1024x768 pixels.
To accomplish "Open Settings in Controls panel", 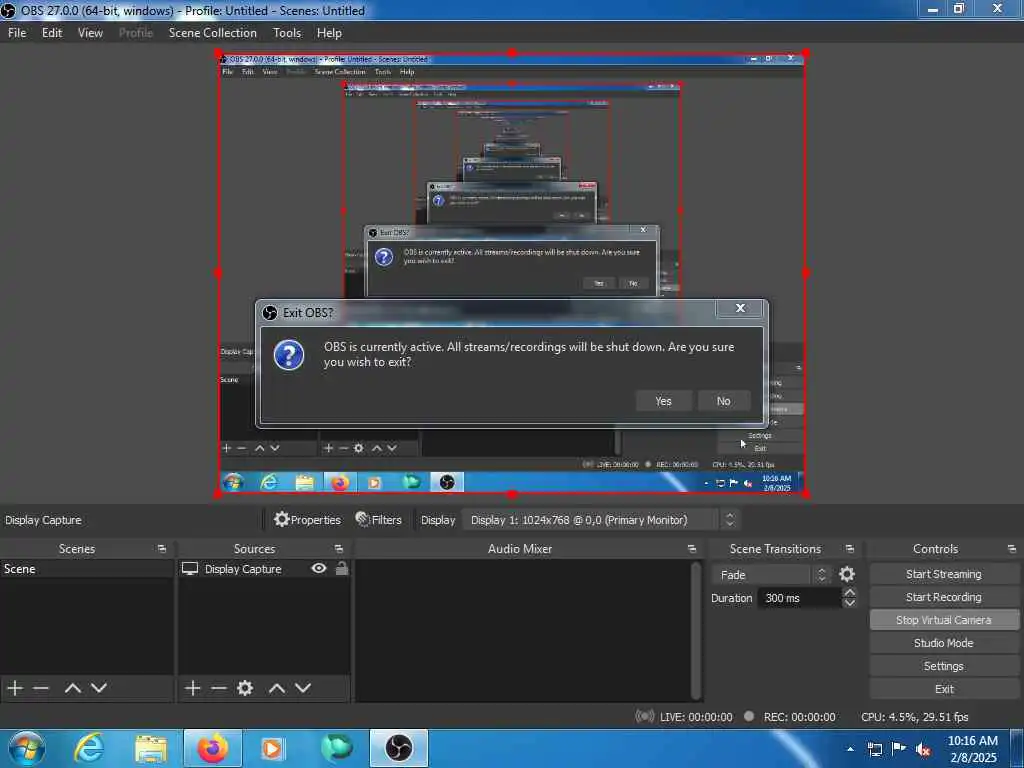I will pos(944,665).
